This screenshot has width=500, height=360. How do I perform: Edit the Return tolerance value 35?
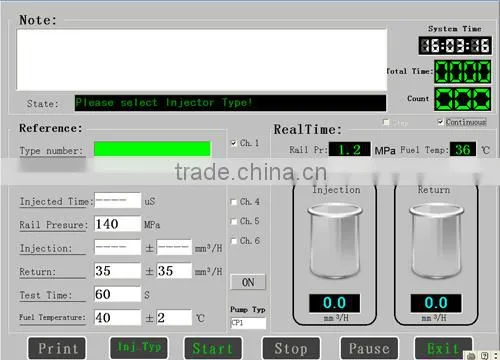[174, 271]
